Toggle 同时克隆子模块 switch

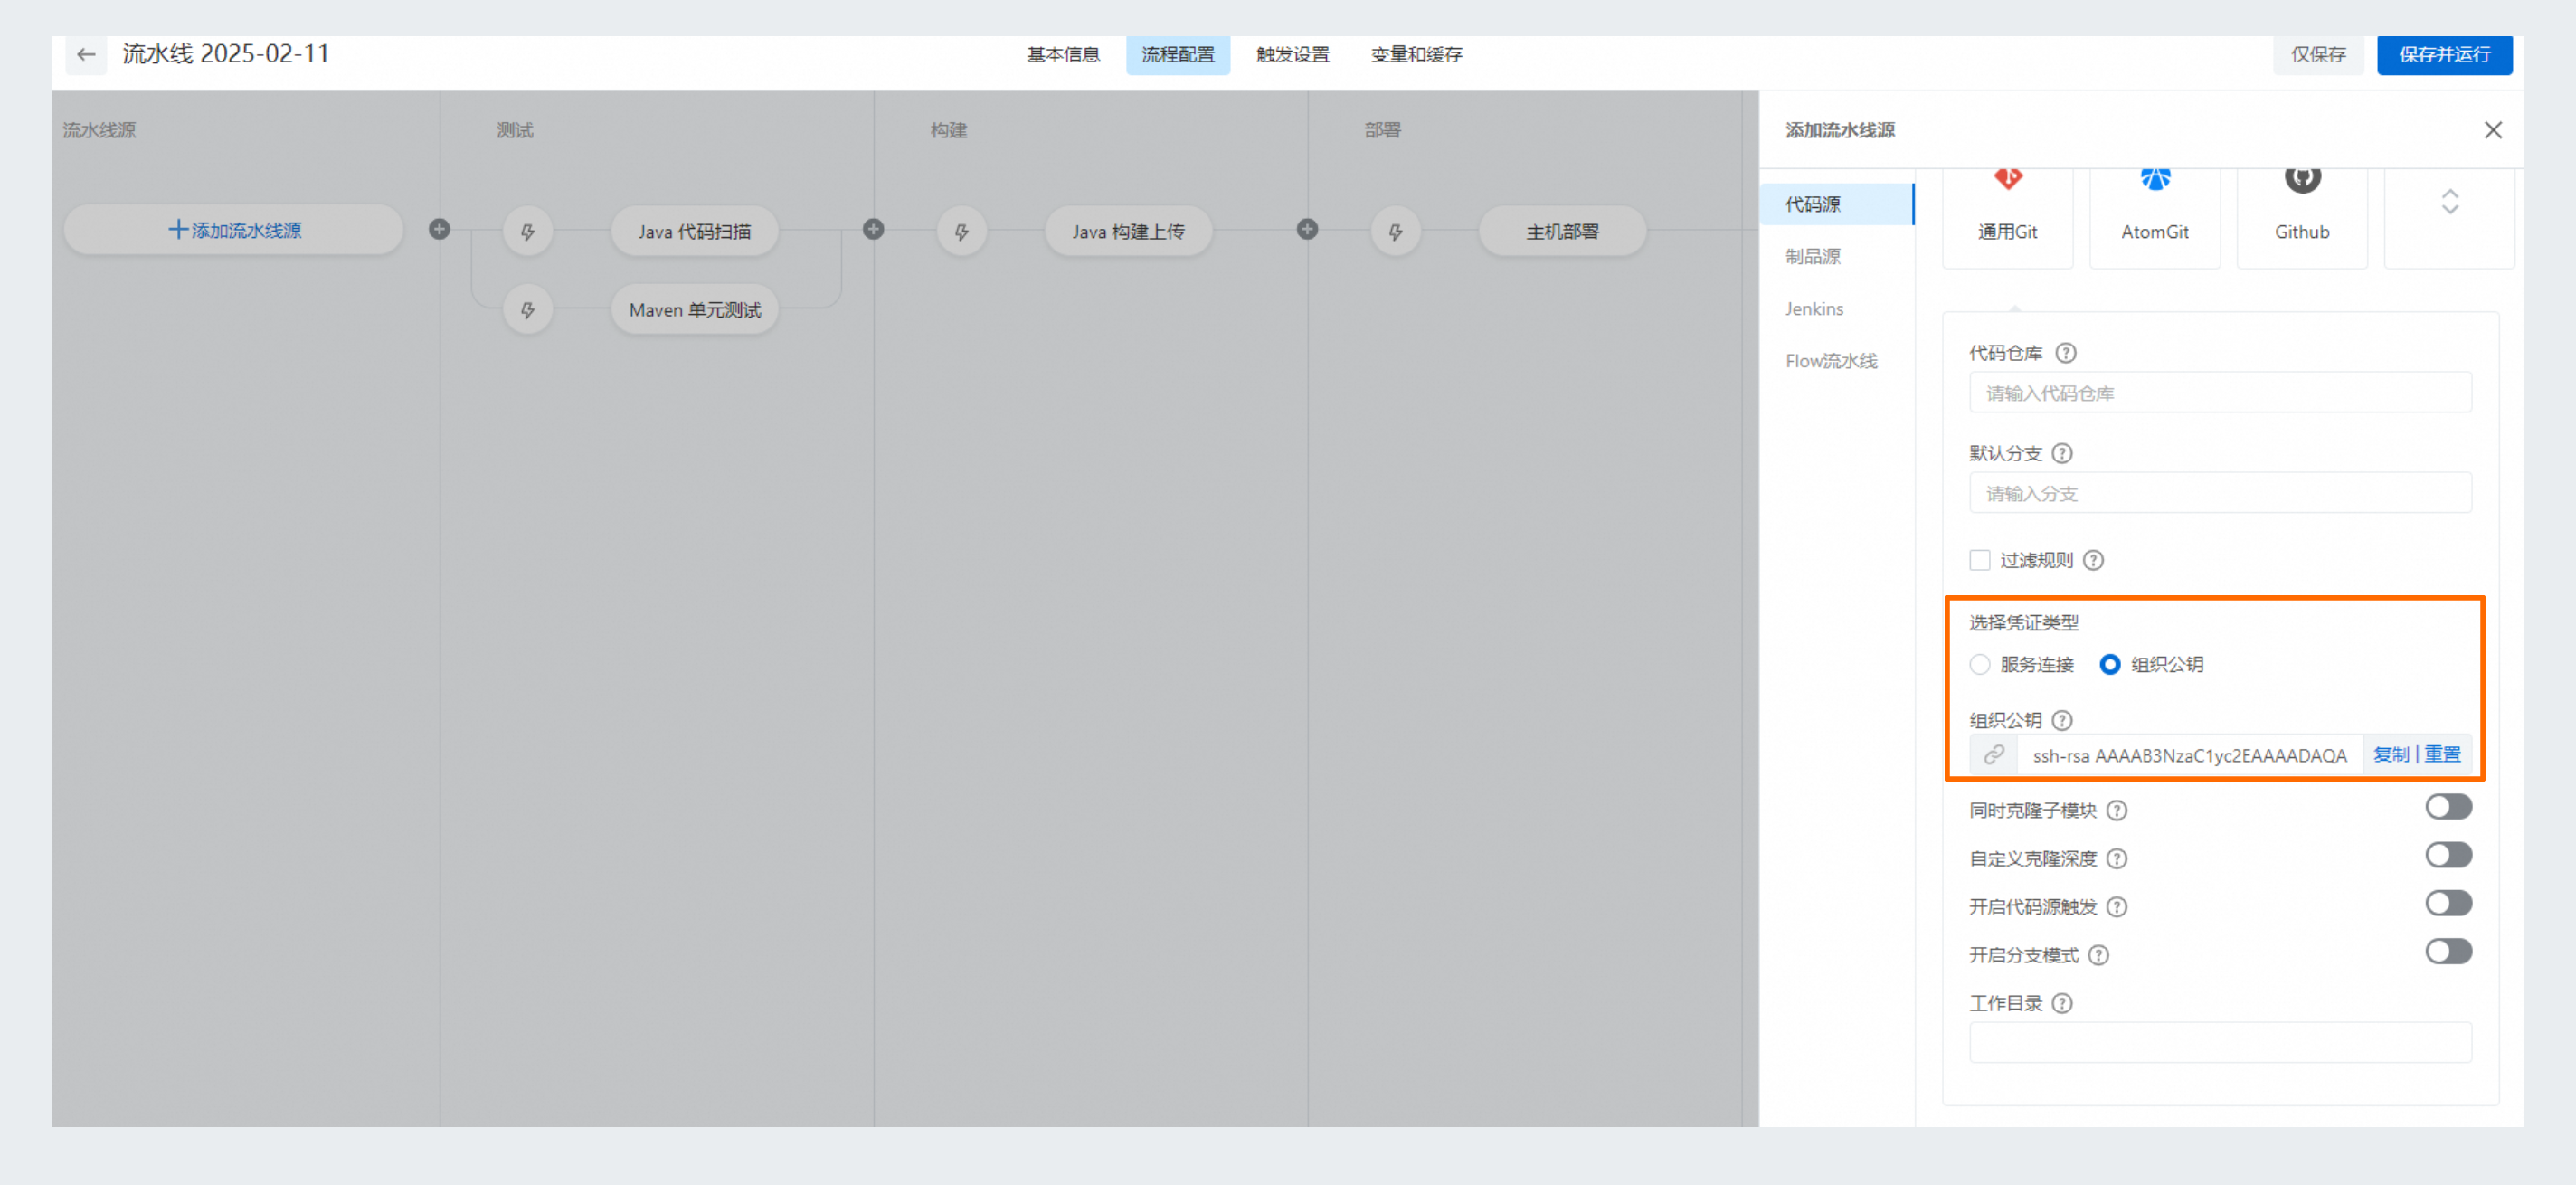click(2449, 807)
